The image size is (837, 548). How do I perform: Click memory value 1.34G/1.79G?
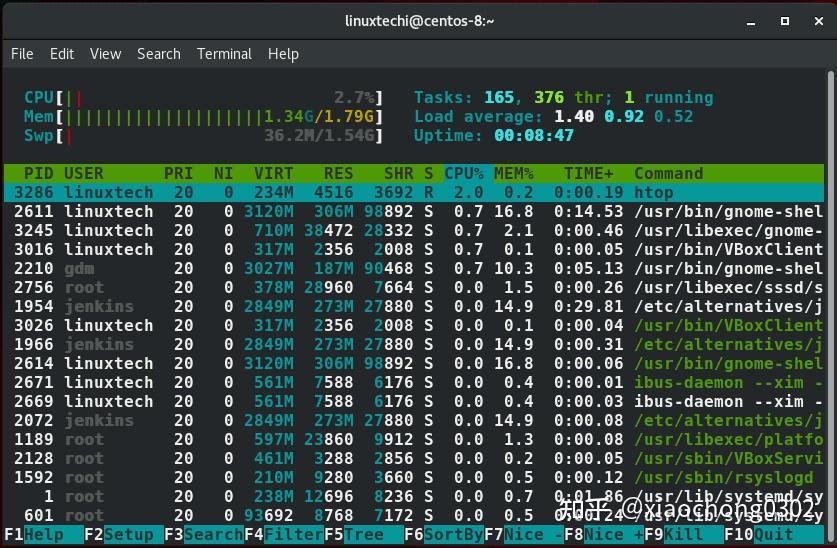[319, 116]
